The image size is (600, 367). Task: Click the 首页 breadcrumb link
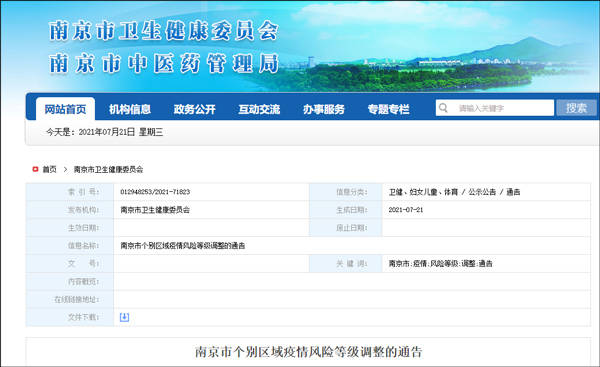[49, 169]
